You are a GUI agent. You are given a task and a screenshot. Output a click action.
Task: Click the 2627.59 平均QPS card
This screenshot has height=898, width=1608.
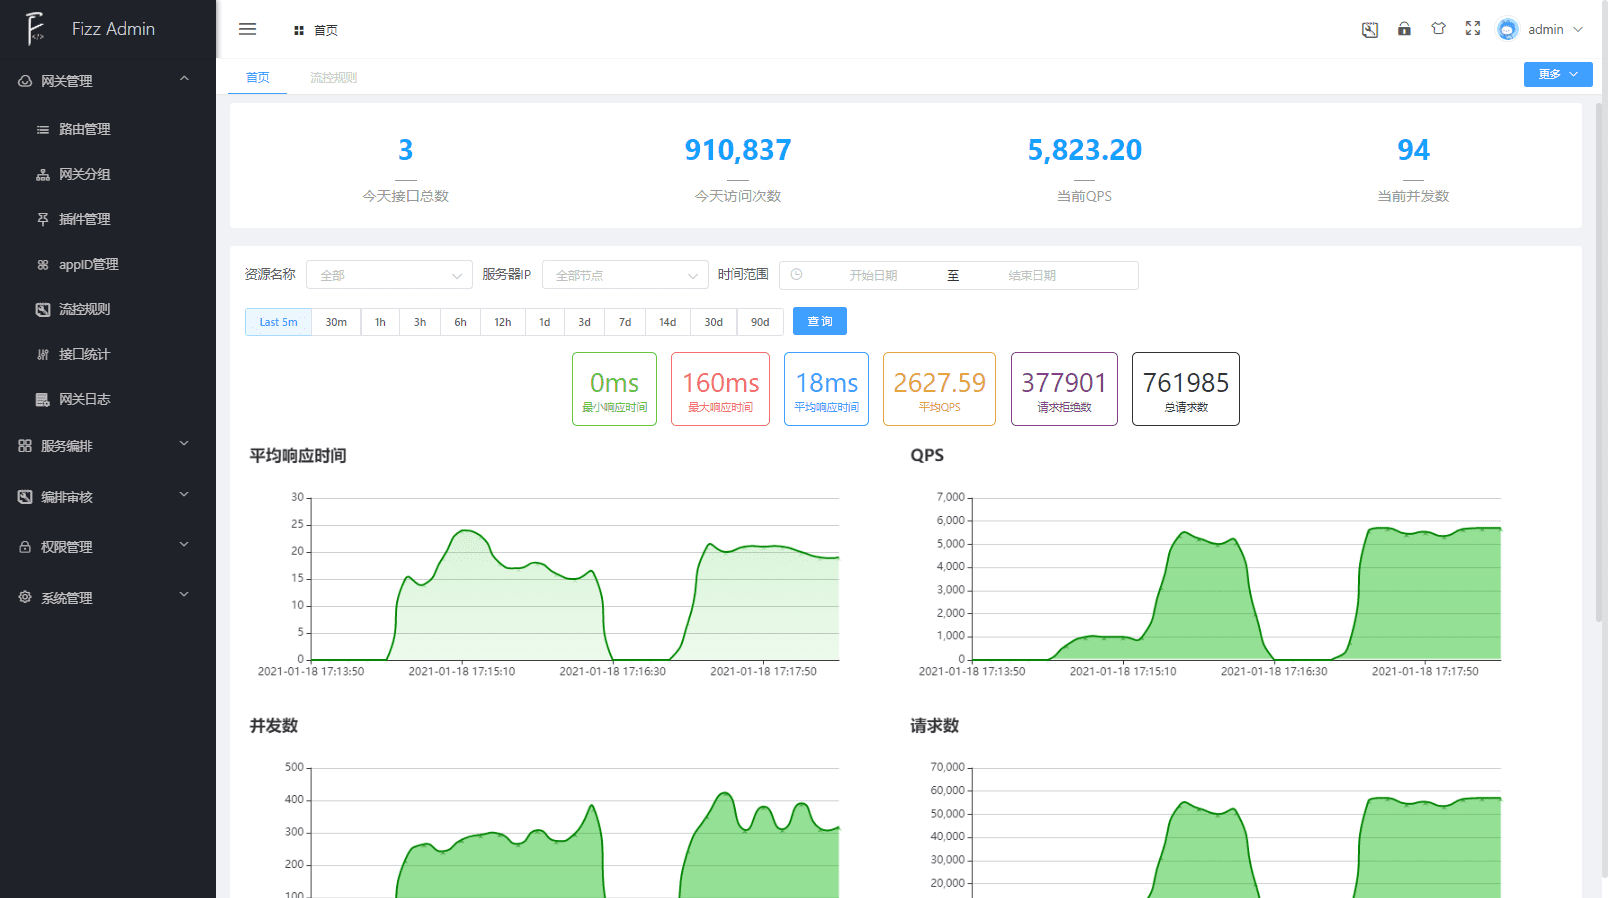939,389
